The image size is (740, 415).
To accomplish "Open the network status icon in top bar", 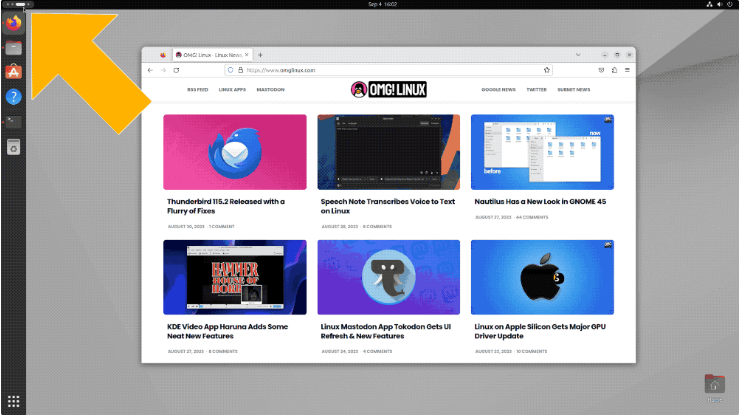I will (709, 4).
